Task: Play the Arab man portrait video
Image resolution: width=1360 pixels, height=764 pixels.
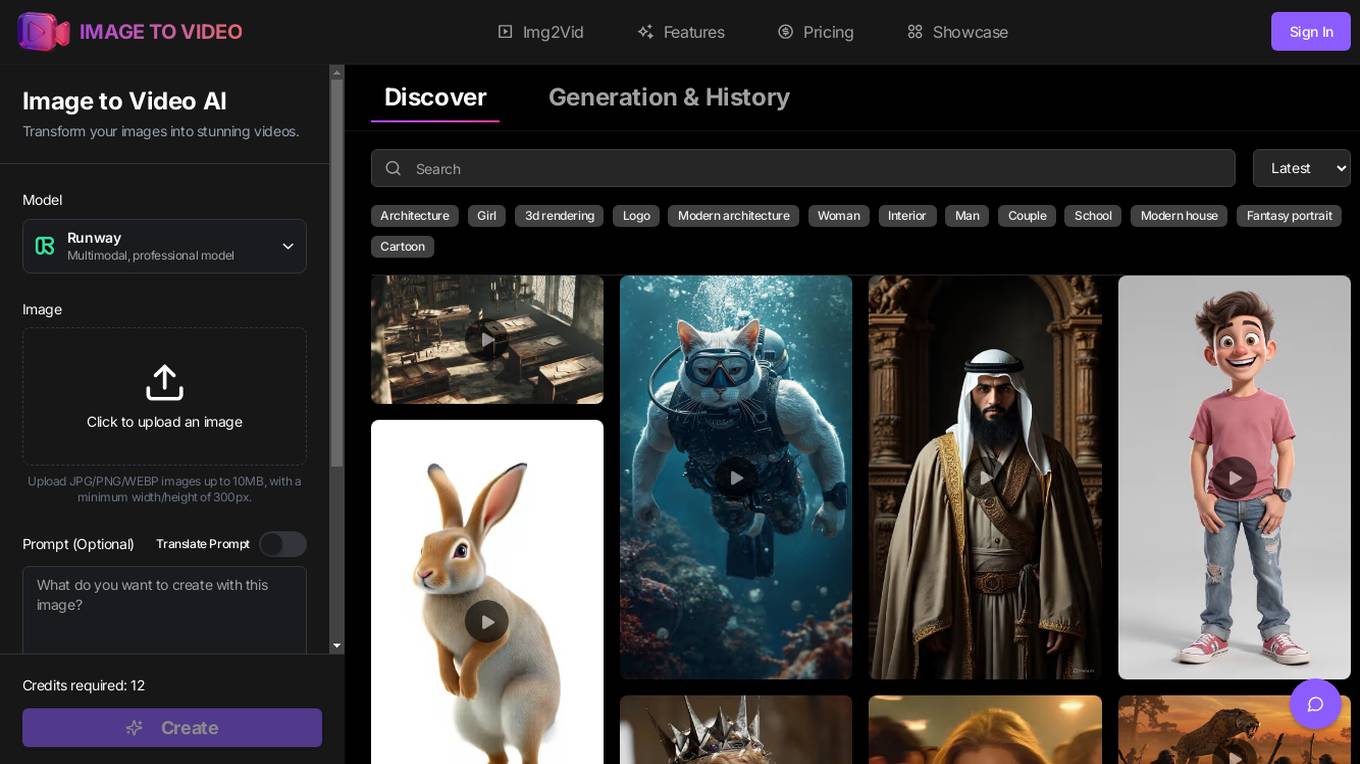Action: click(985, 478)
